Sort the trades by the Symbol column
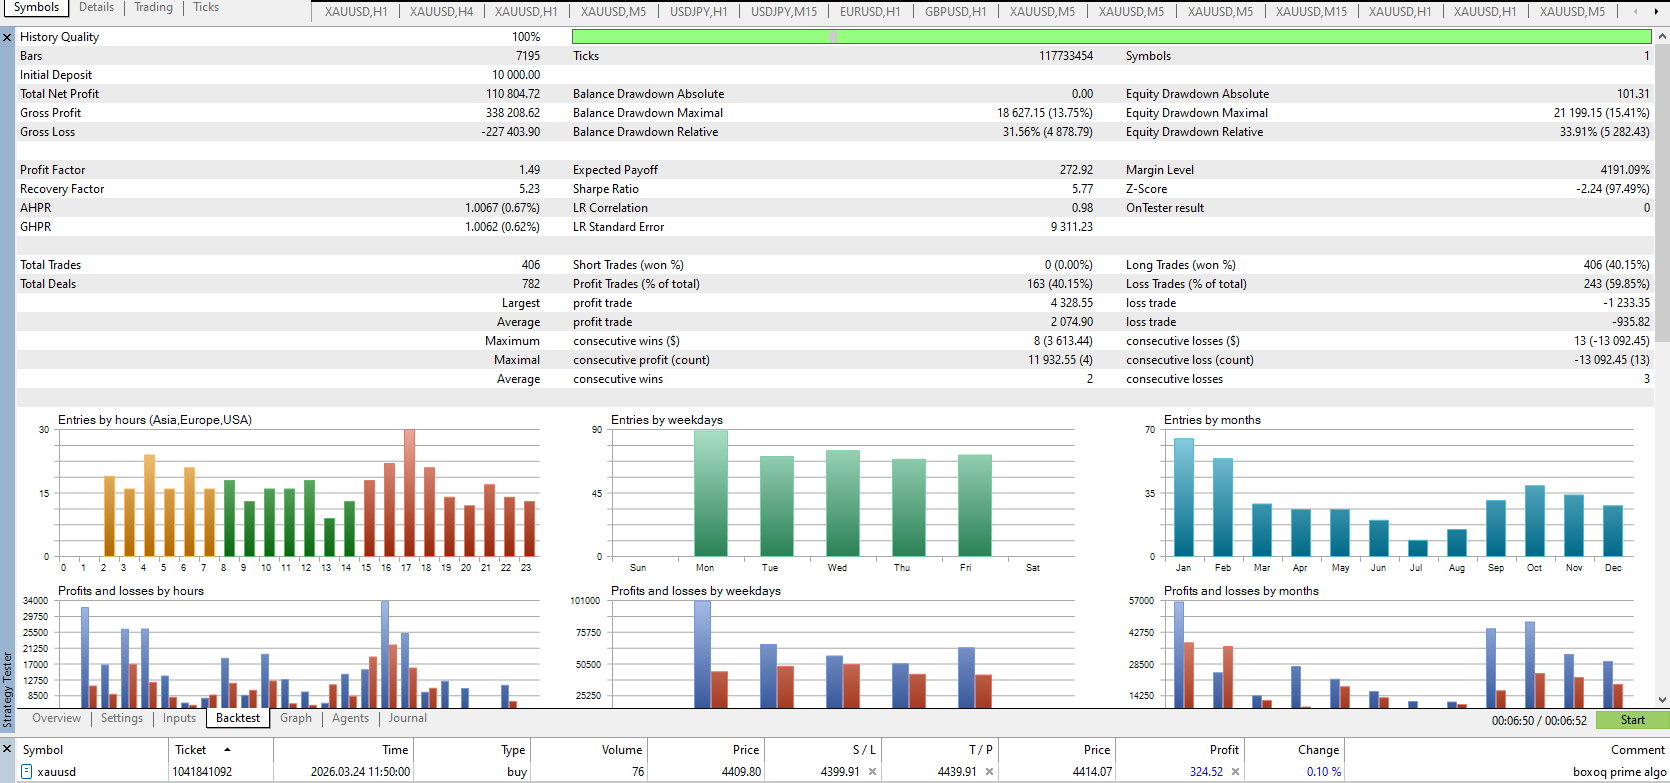Screen dimensions: 1670x783 coord(43,750)
